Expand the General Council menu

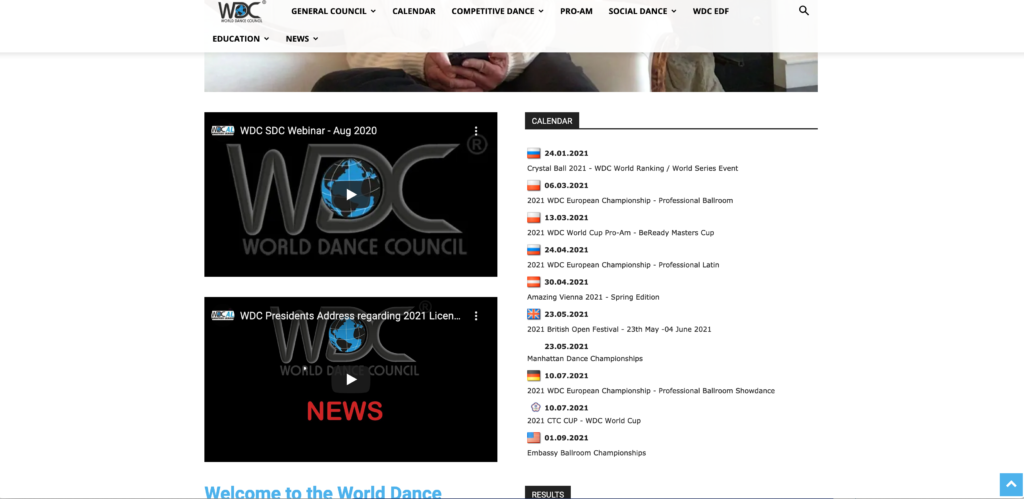(x=333, y=11)
